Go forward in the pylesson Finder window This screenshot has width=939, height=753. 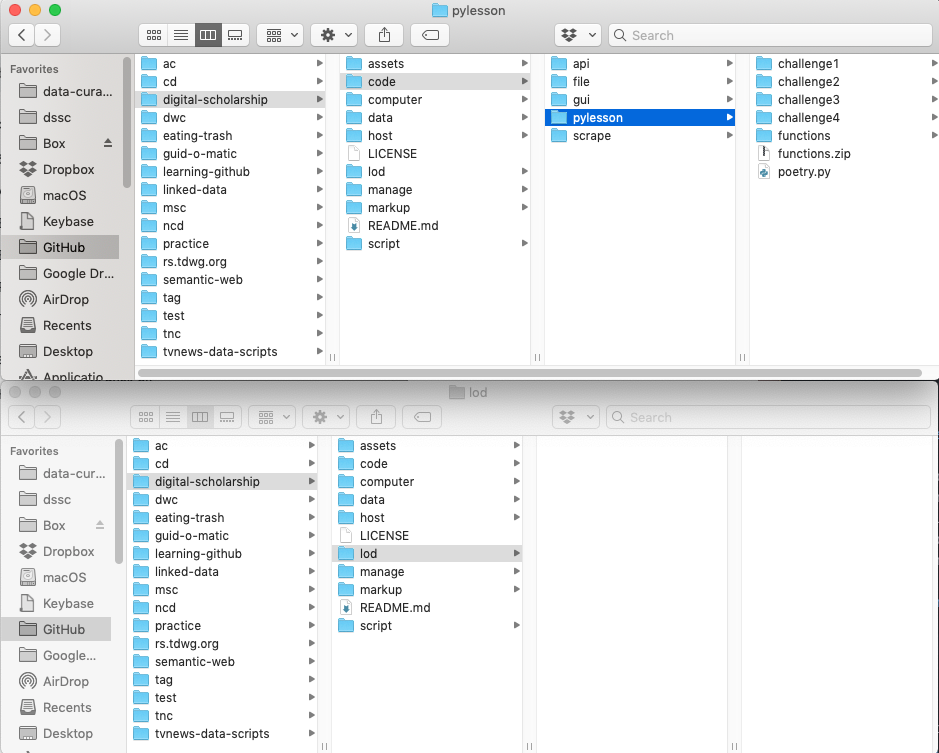(47, 35)
